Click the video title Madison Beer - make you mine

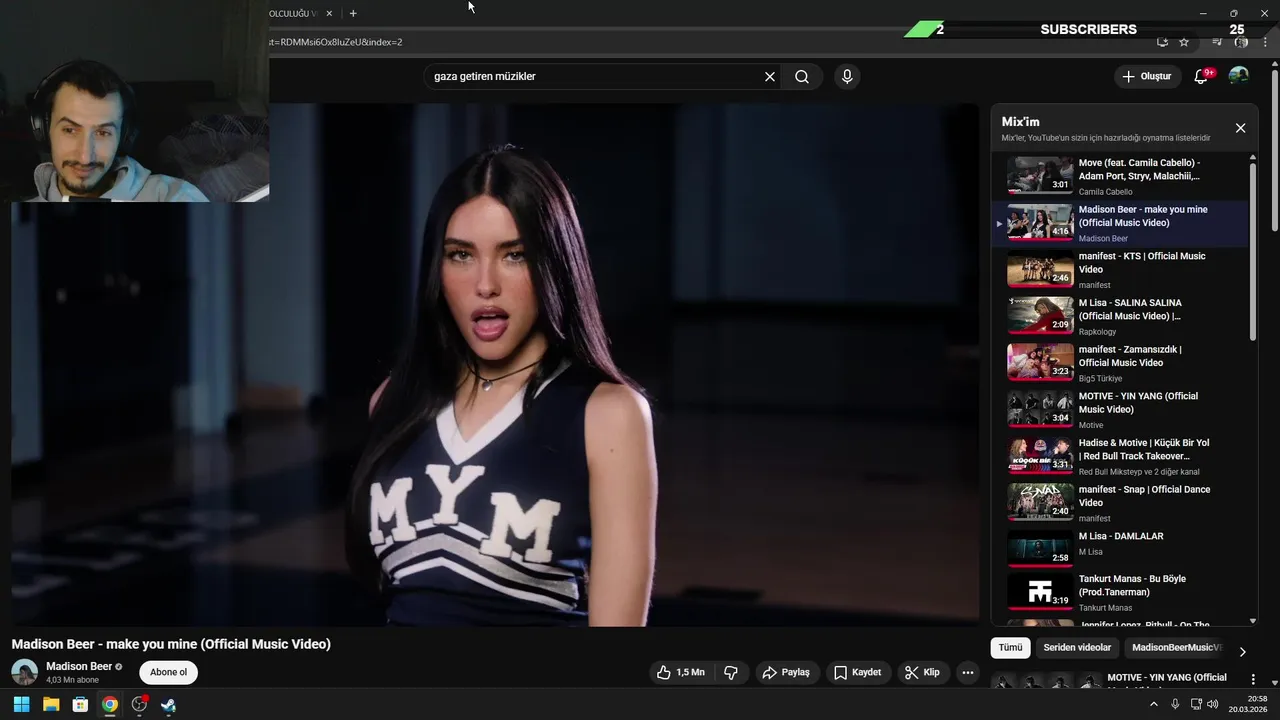click(x=171, y=644)
